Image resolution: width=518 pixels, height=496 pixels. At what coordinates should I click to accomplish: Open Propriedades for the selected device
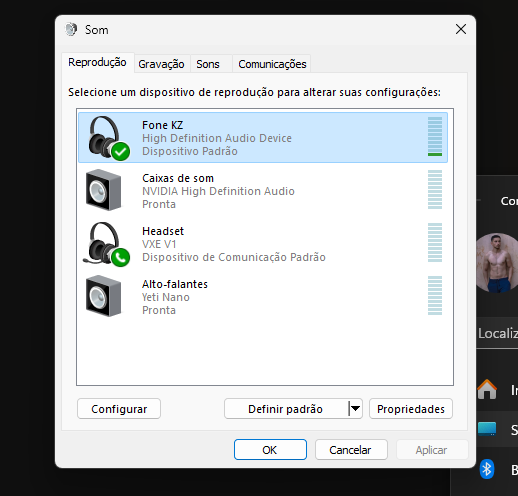click(x=411, y=409)
